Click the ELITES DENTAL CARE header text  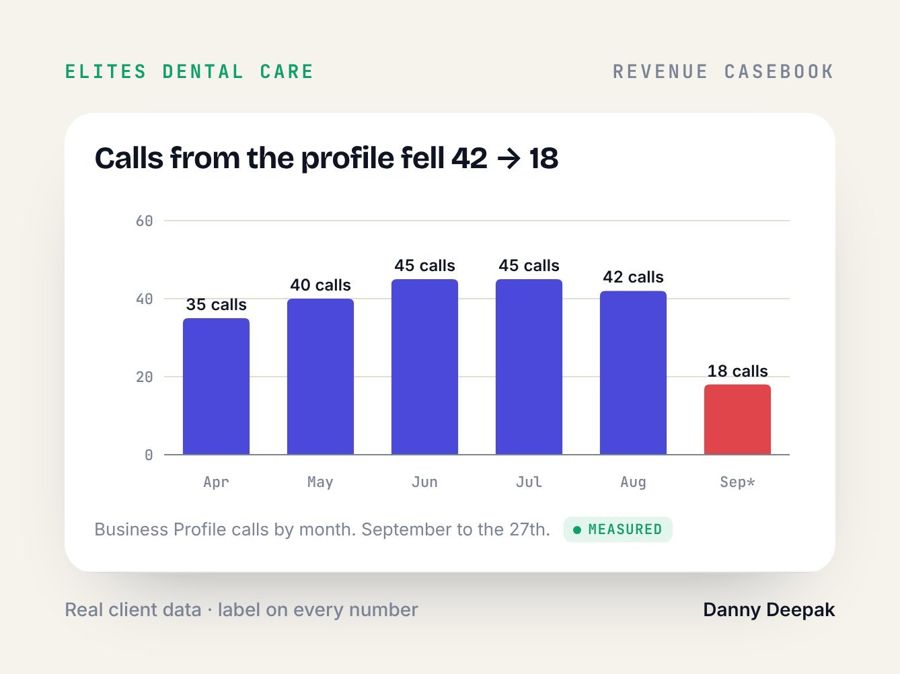(189, 72)
